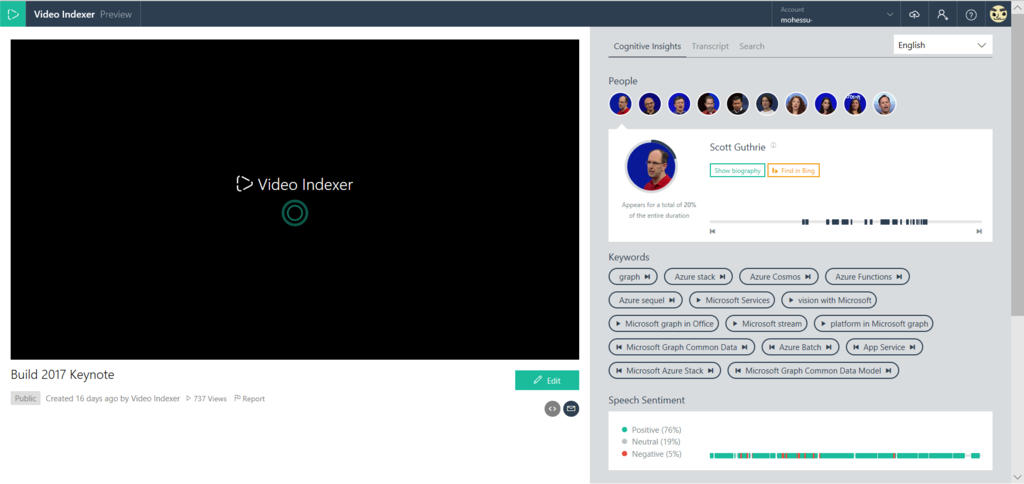The image size is (1024, 484).
Task: Click the Edit button
Action: pos(547,380)
